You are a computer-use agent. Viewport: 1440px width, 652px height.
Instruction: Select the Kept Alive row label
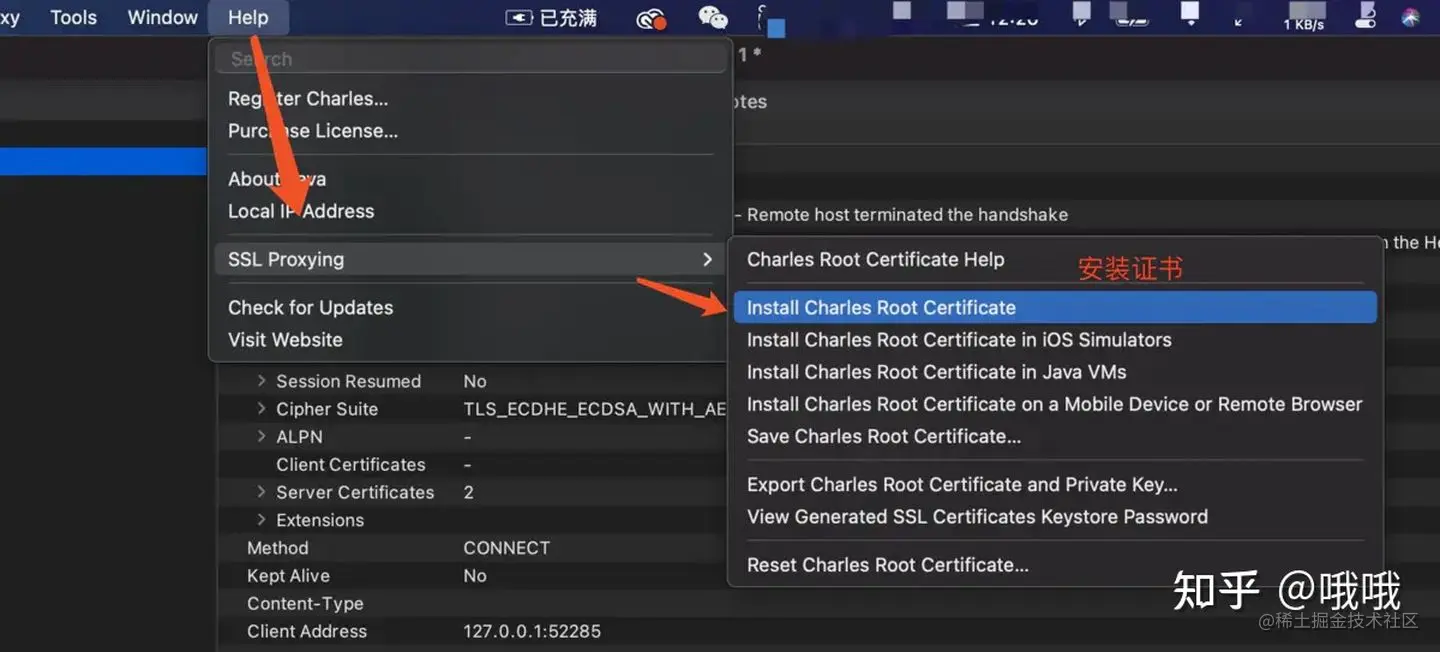pyautogui.click(x=288, y=576)
